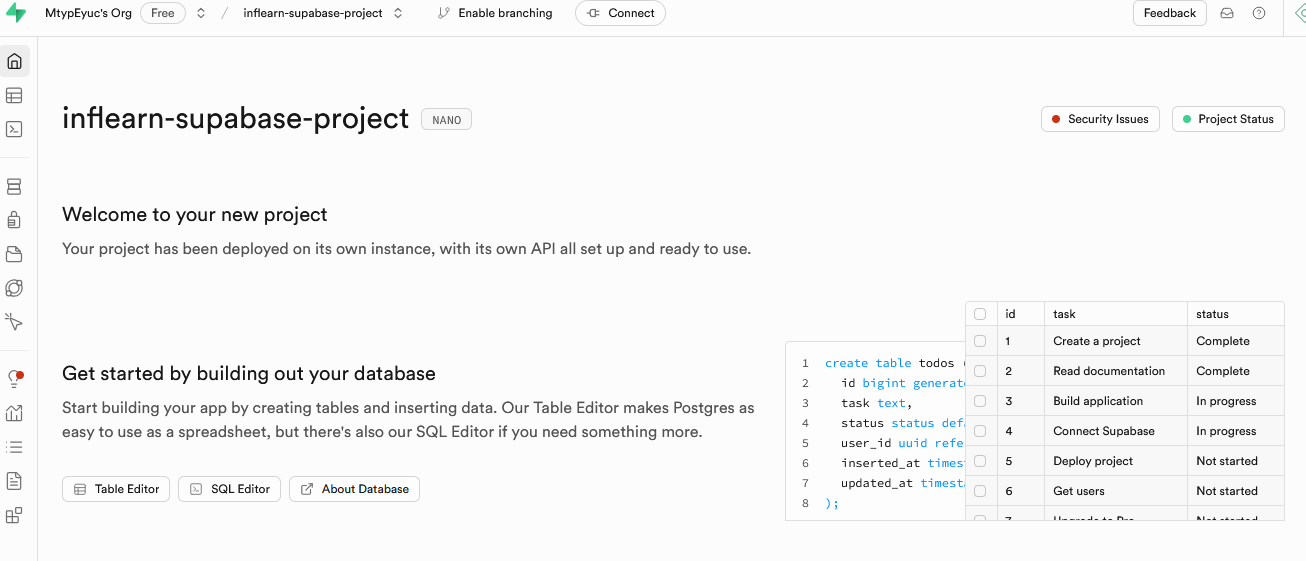Check the Build application row checkbox
The image size is (1306, 561).
click(x=980, y=401)
